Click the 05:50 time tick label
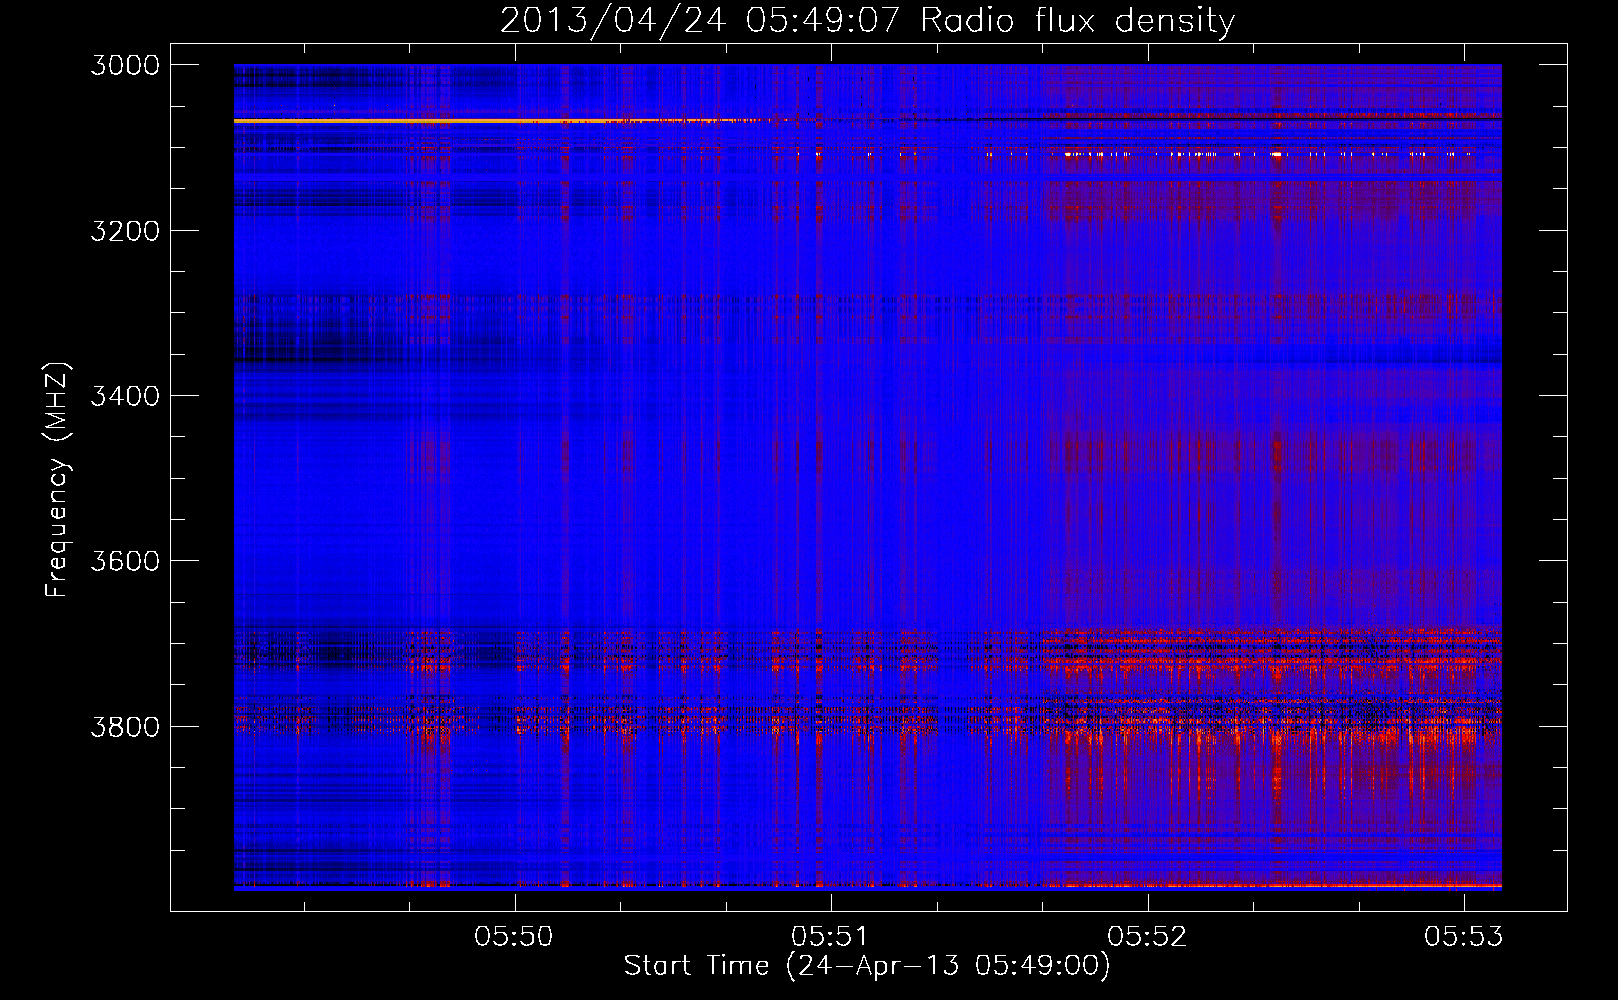Screen dimensions: 1618x1000 pos(514,936)
